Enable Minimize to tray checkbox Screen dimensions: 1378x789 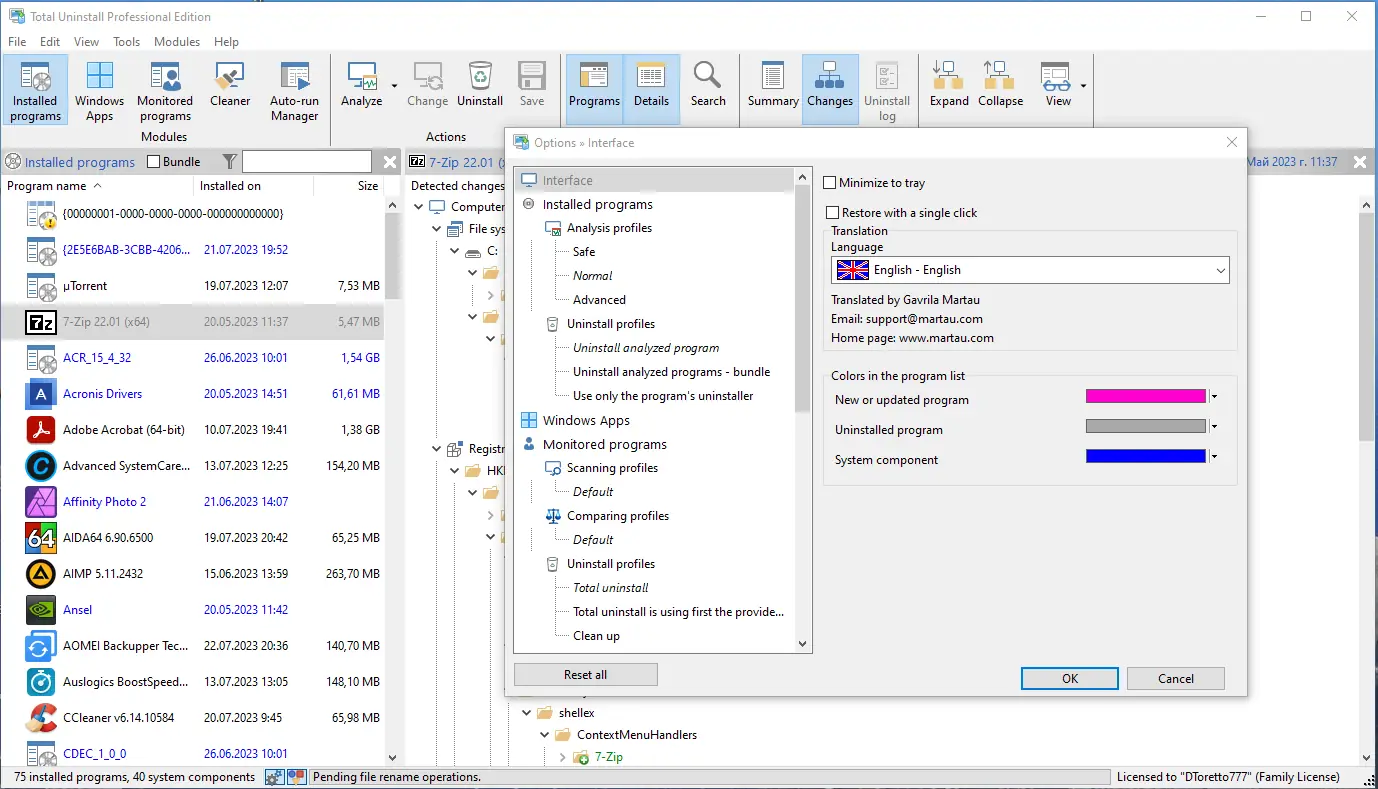(x=830, y=183)
